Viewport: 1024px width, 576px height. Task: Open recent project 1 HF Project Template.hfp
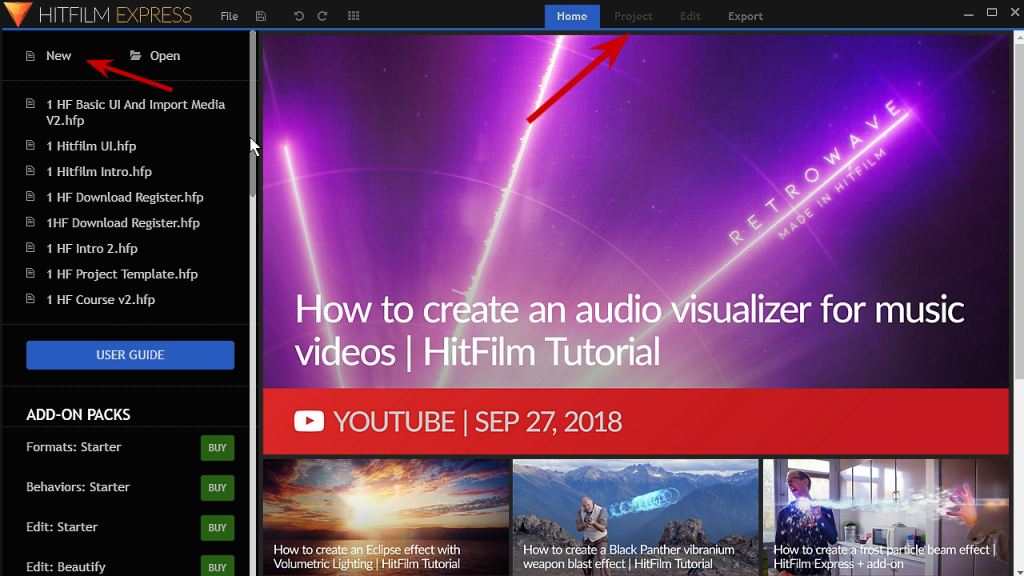[121, 274]
